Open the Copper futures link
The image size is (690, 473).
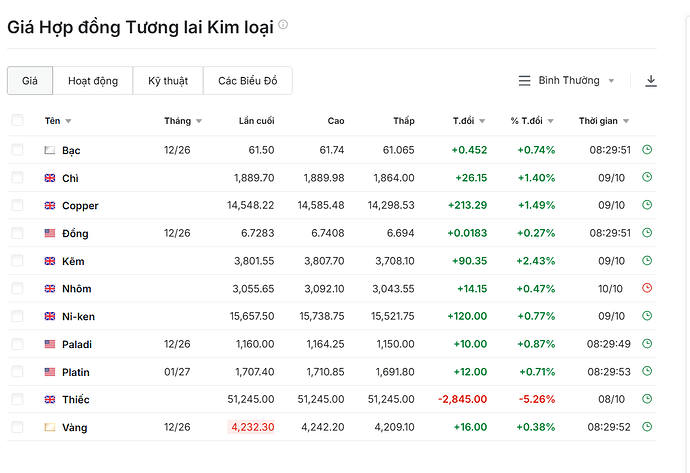80,206
